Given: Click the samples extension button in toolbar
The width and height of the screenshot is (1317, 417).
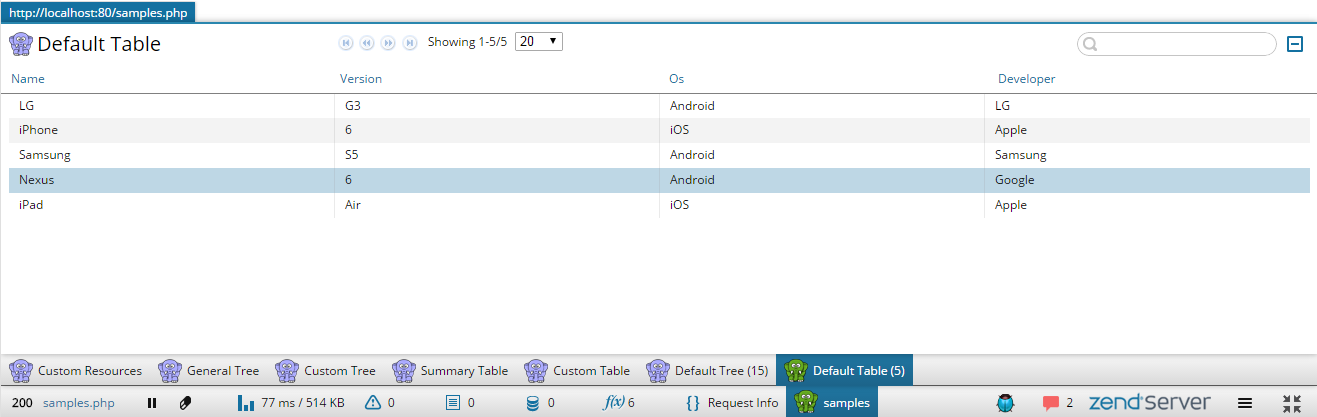Looking at the screenshot, I should (x=832, y=402).
